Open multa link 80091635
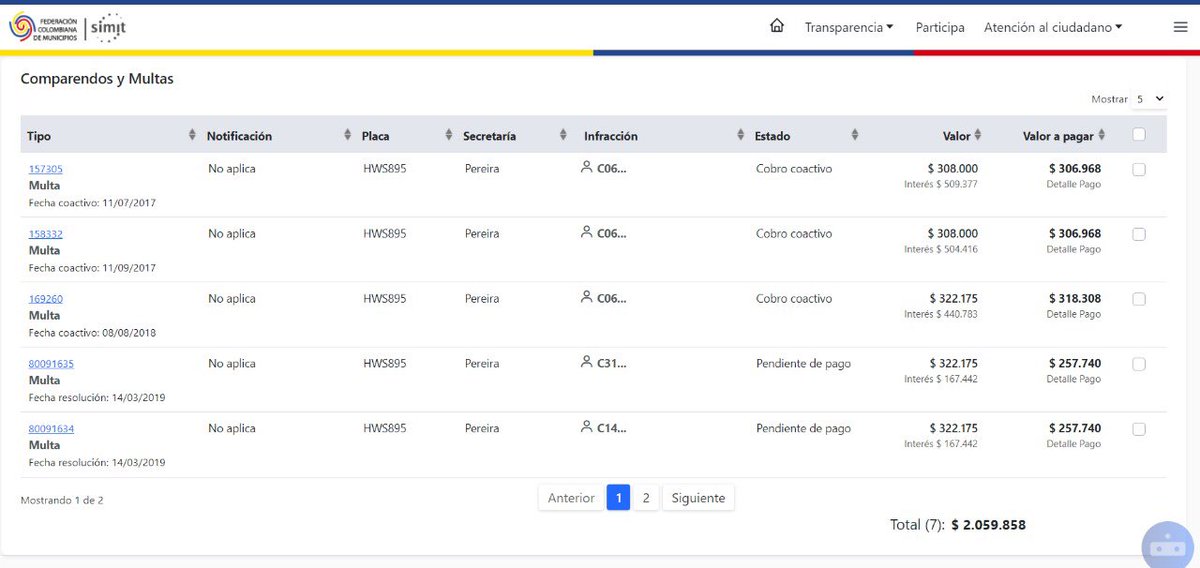Screen dimensions: 1200x568 point(51,364)
